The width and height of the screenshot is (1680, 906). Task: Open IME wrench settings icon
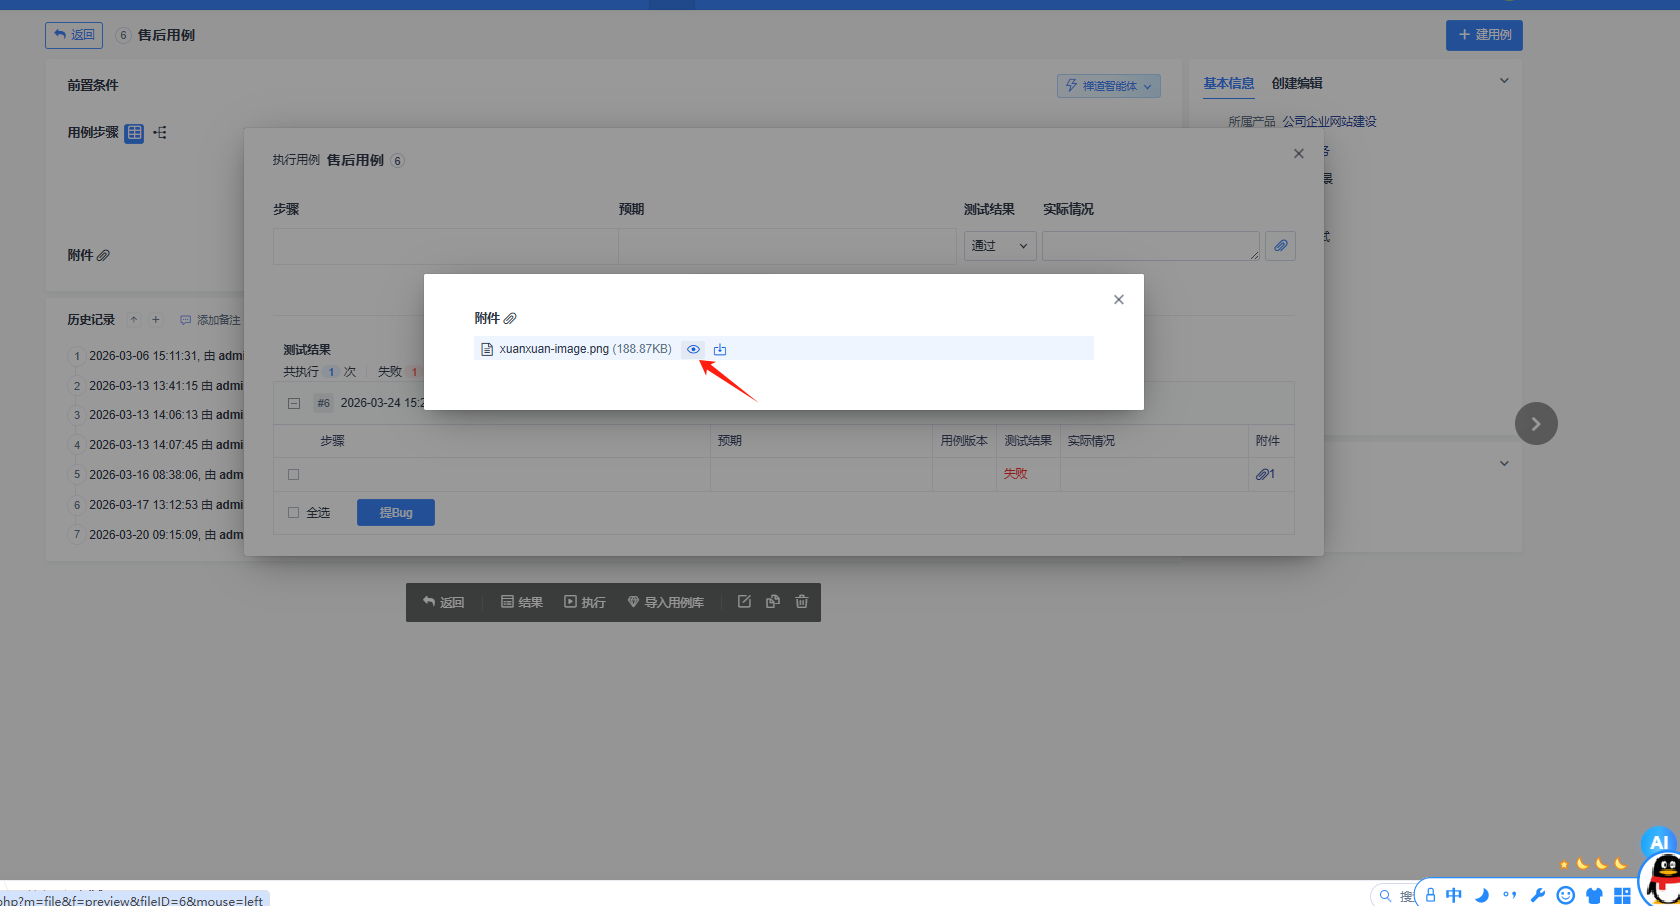pyautogui.click(x=1538, y=895)
